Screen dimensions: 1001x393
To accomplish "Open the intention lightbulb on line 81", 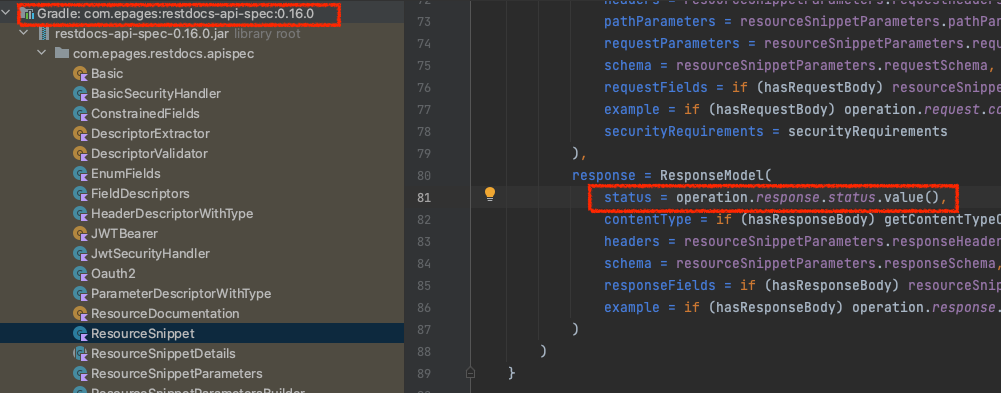I will [490, 194].
